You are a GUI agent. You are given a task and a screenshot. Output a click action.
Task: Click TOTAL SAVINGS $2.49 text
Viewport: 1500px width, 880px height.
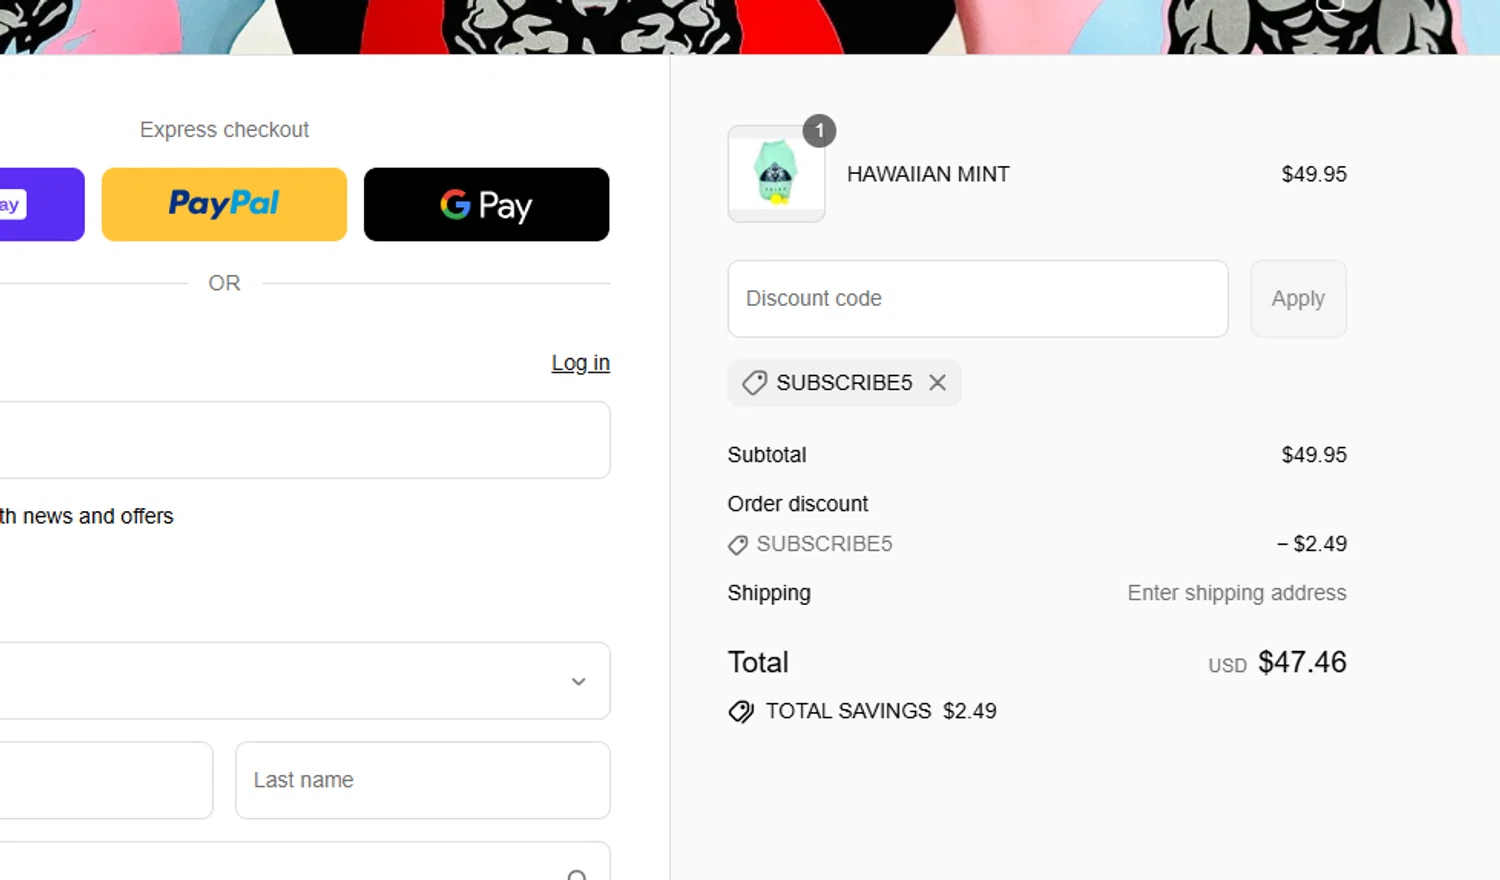click(881, 711)
